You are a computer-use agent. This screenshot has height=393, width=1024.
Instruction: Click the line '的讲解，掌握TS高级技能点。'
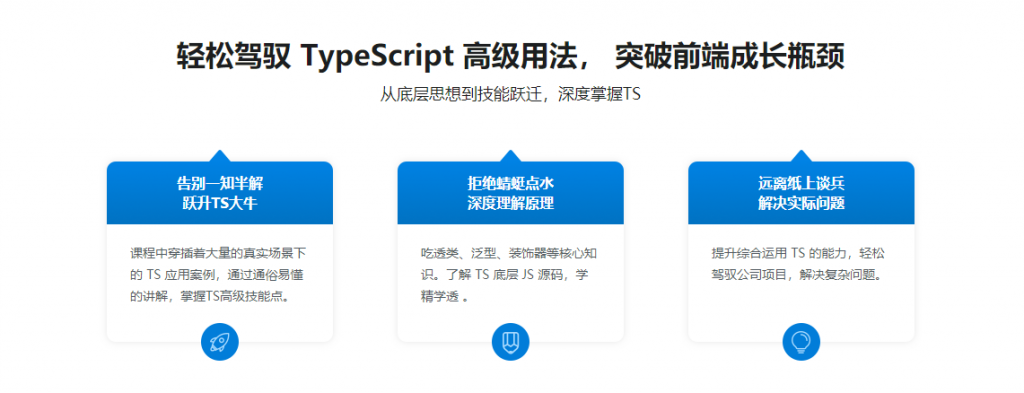point(210,296)
